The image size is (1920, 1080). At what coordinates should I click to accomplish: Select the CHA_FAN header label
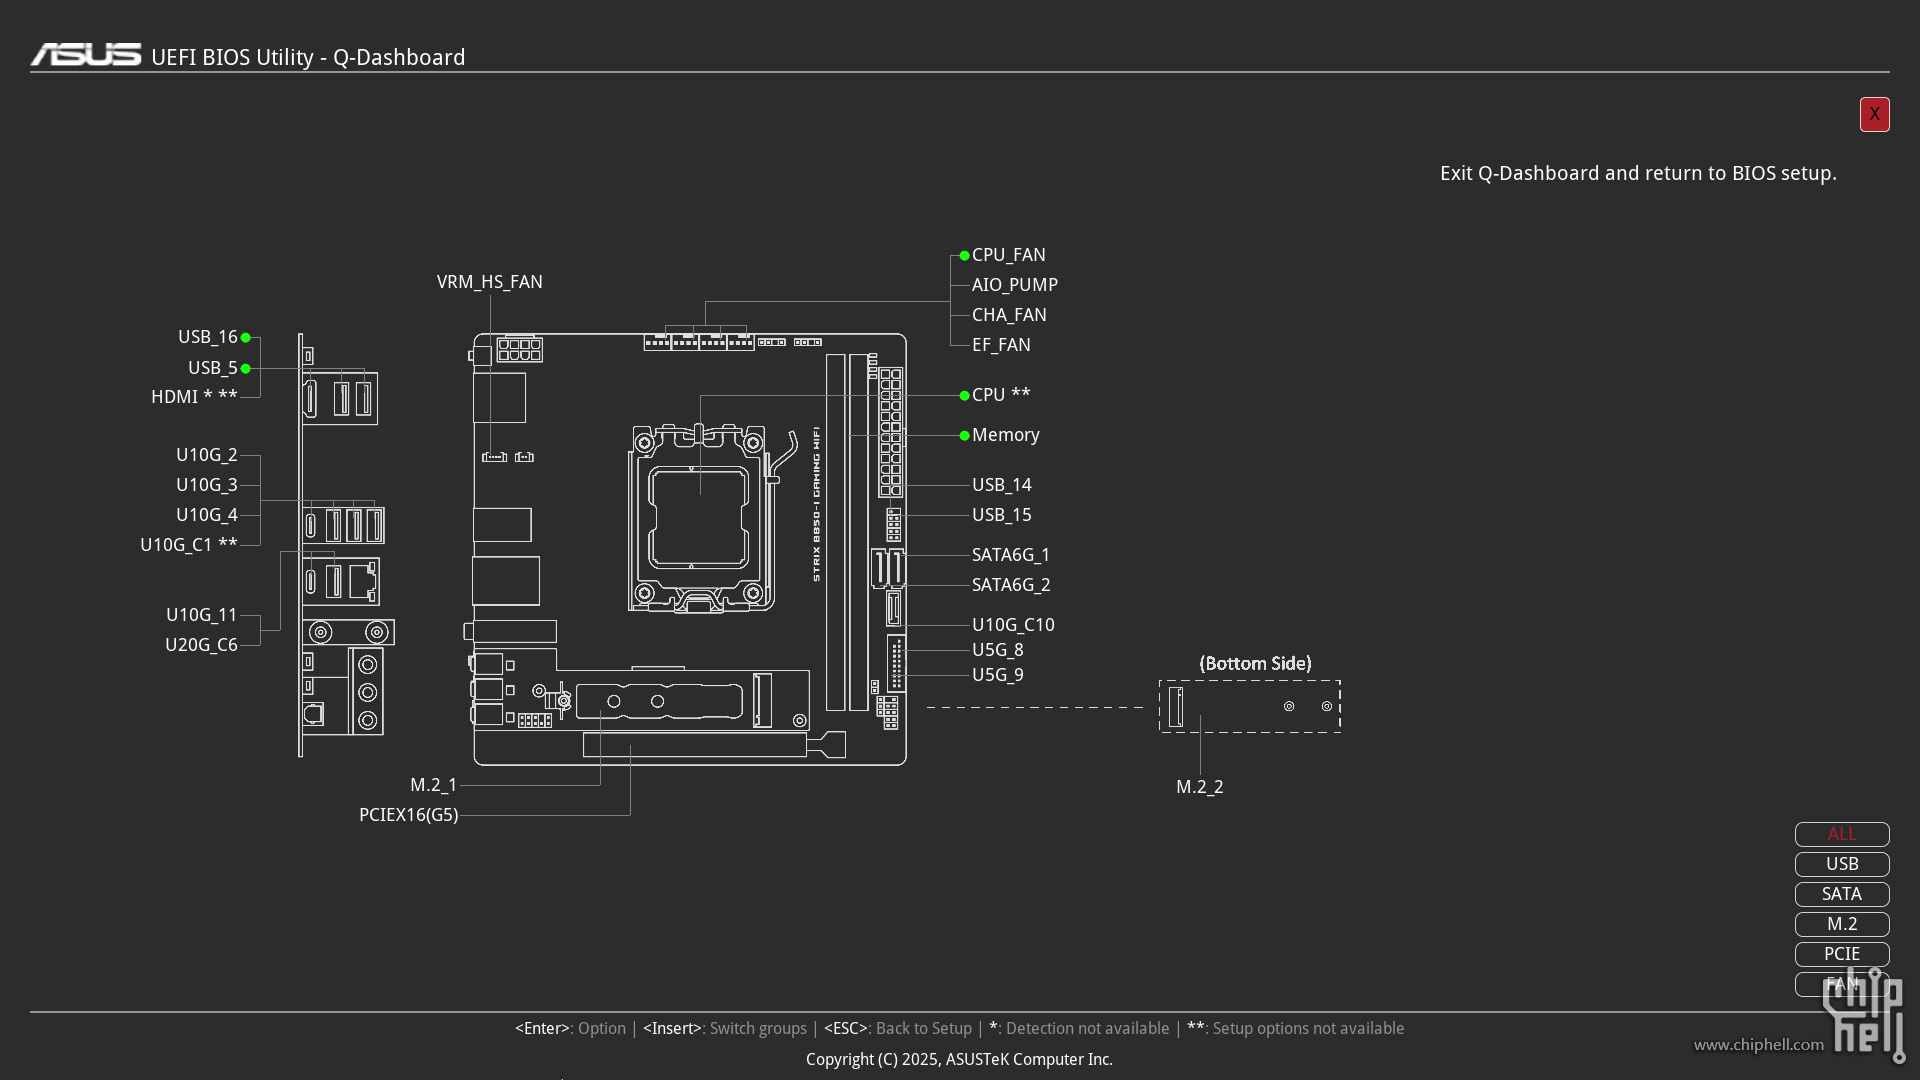(x=1009, y=315)
